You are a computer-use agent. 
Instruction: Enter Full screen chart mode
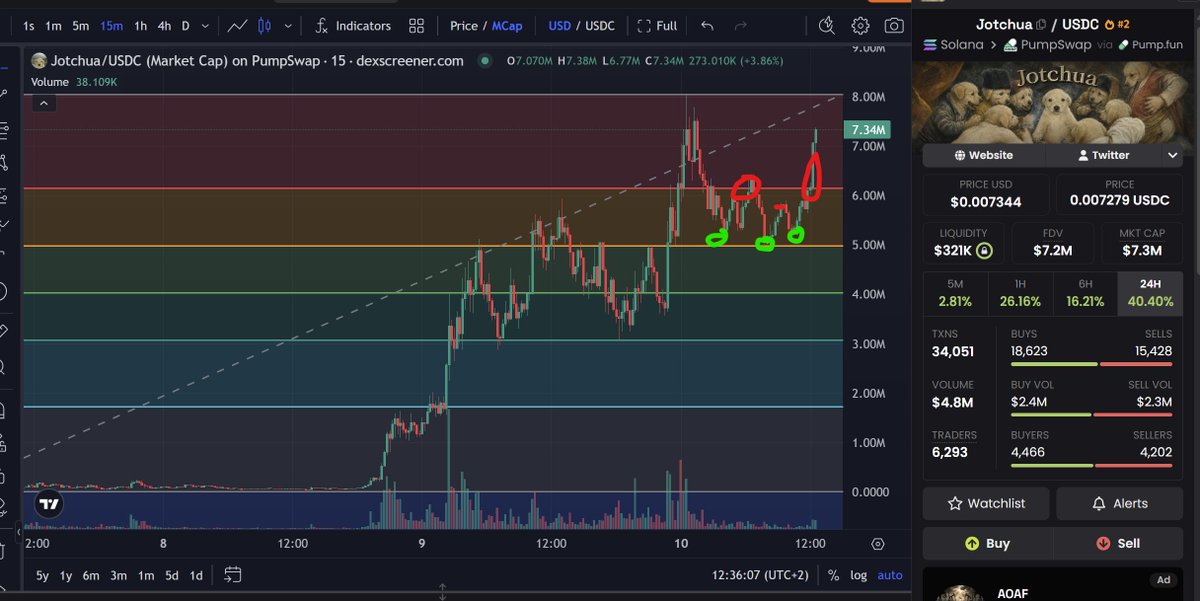657,26
